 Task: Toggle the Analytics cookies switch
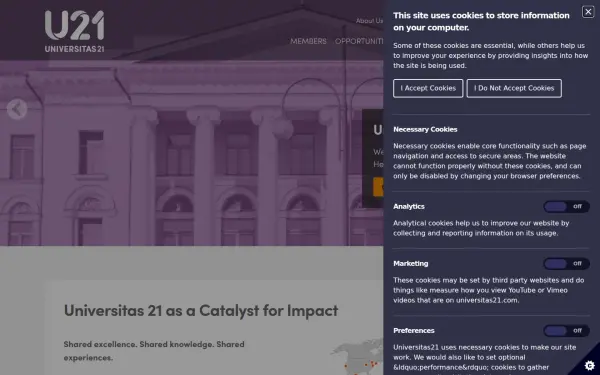[x=566, y=207]
